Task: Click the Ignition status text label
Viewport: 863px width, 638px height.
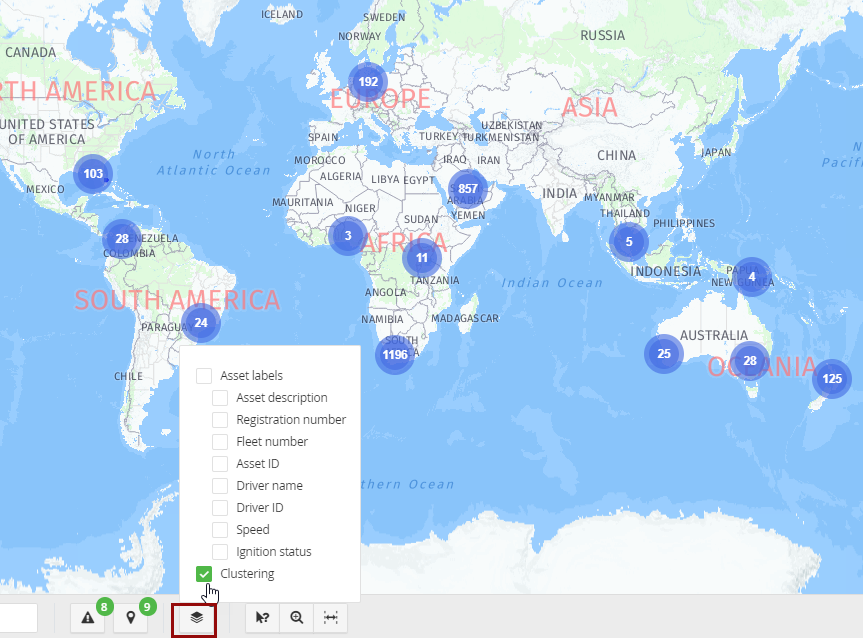Action: tap(274, 552)
